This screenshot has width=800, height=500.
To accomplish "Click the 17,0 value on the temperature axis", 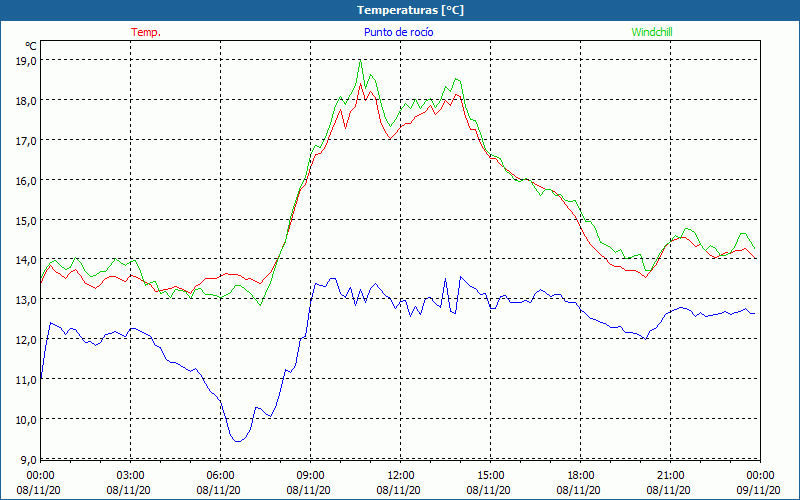I will point(26,140).
